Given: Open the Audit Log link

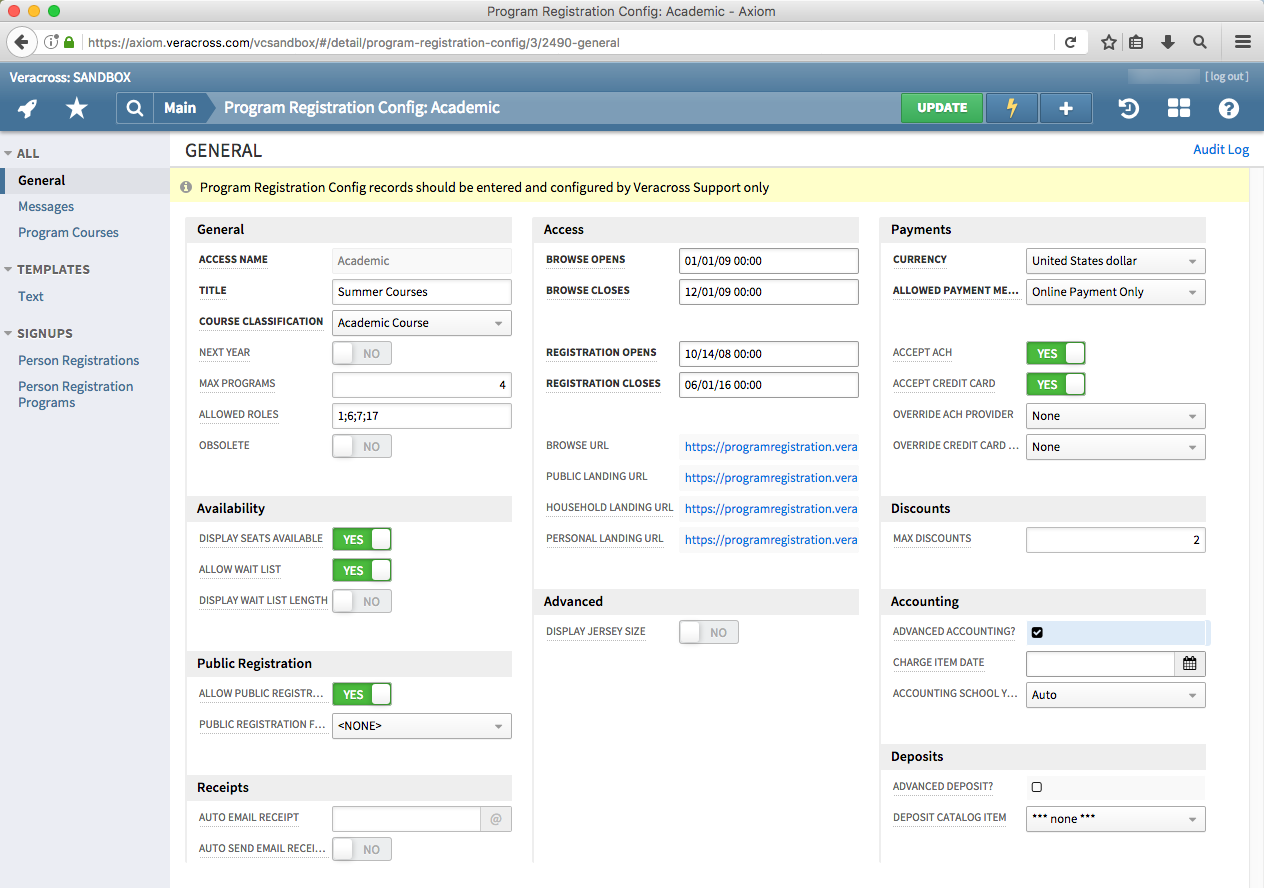Looking at the screenshot, I should pos(1220,149).
